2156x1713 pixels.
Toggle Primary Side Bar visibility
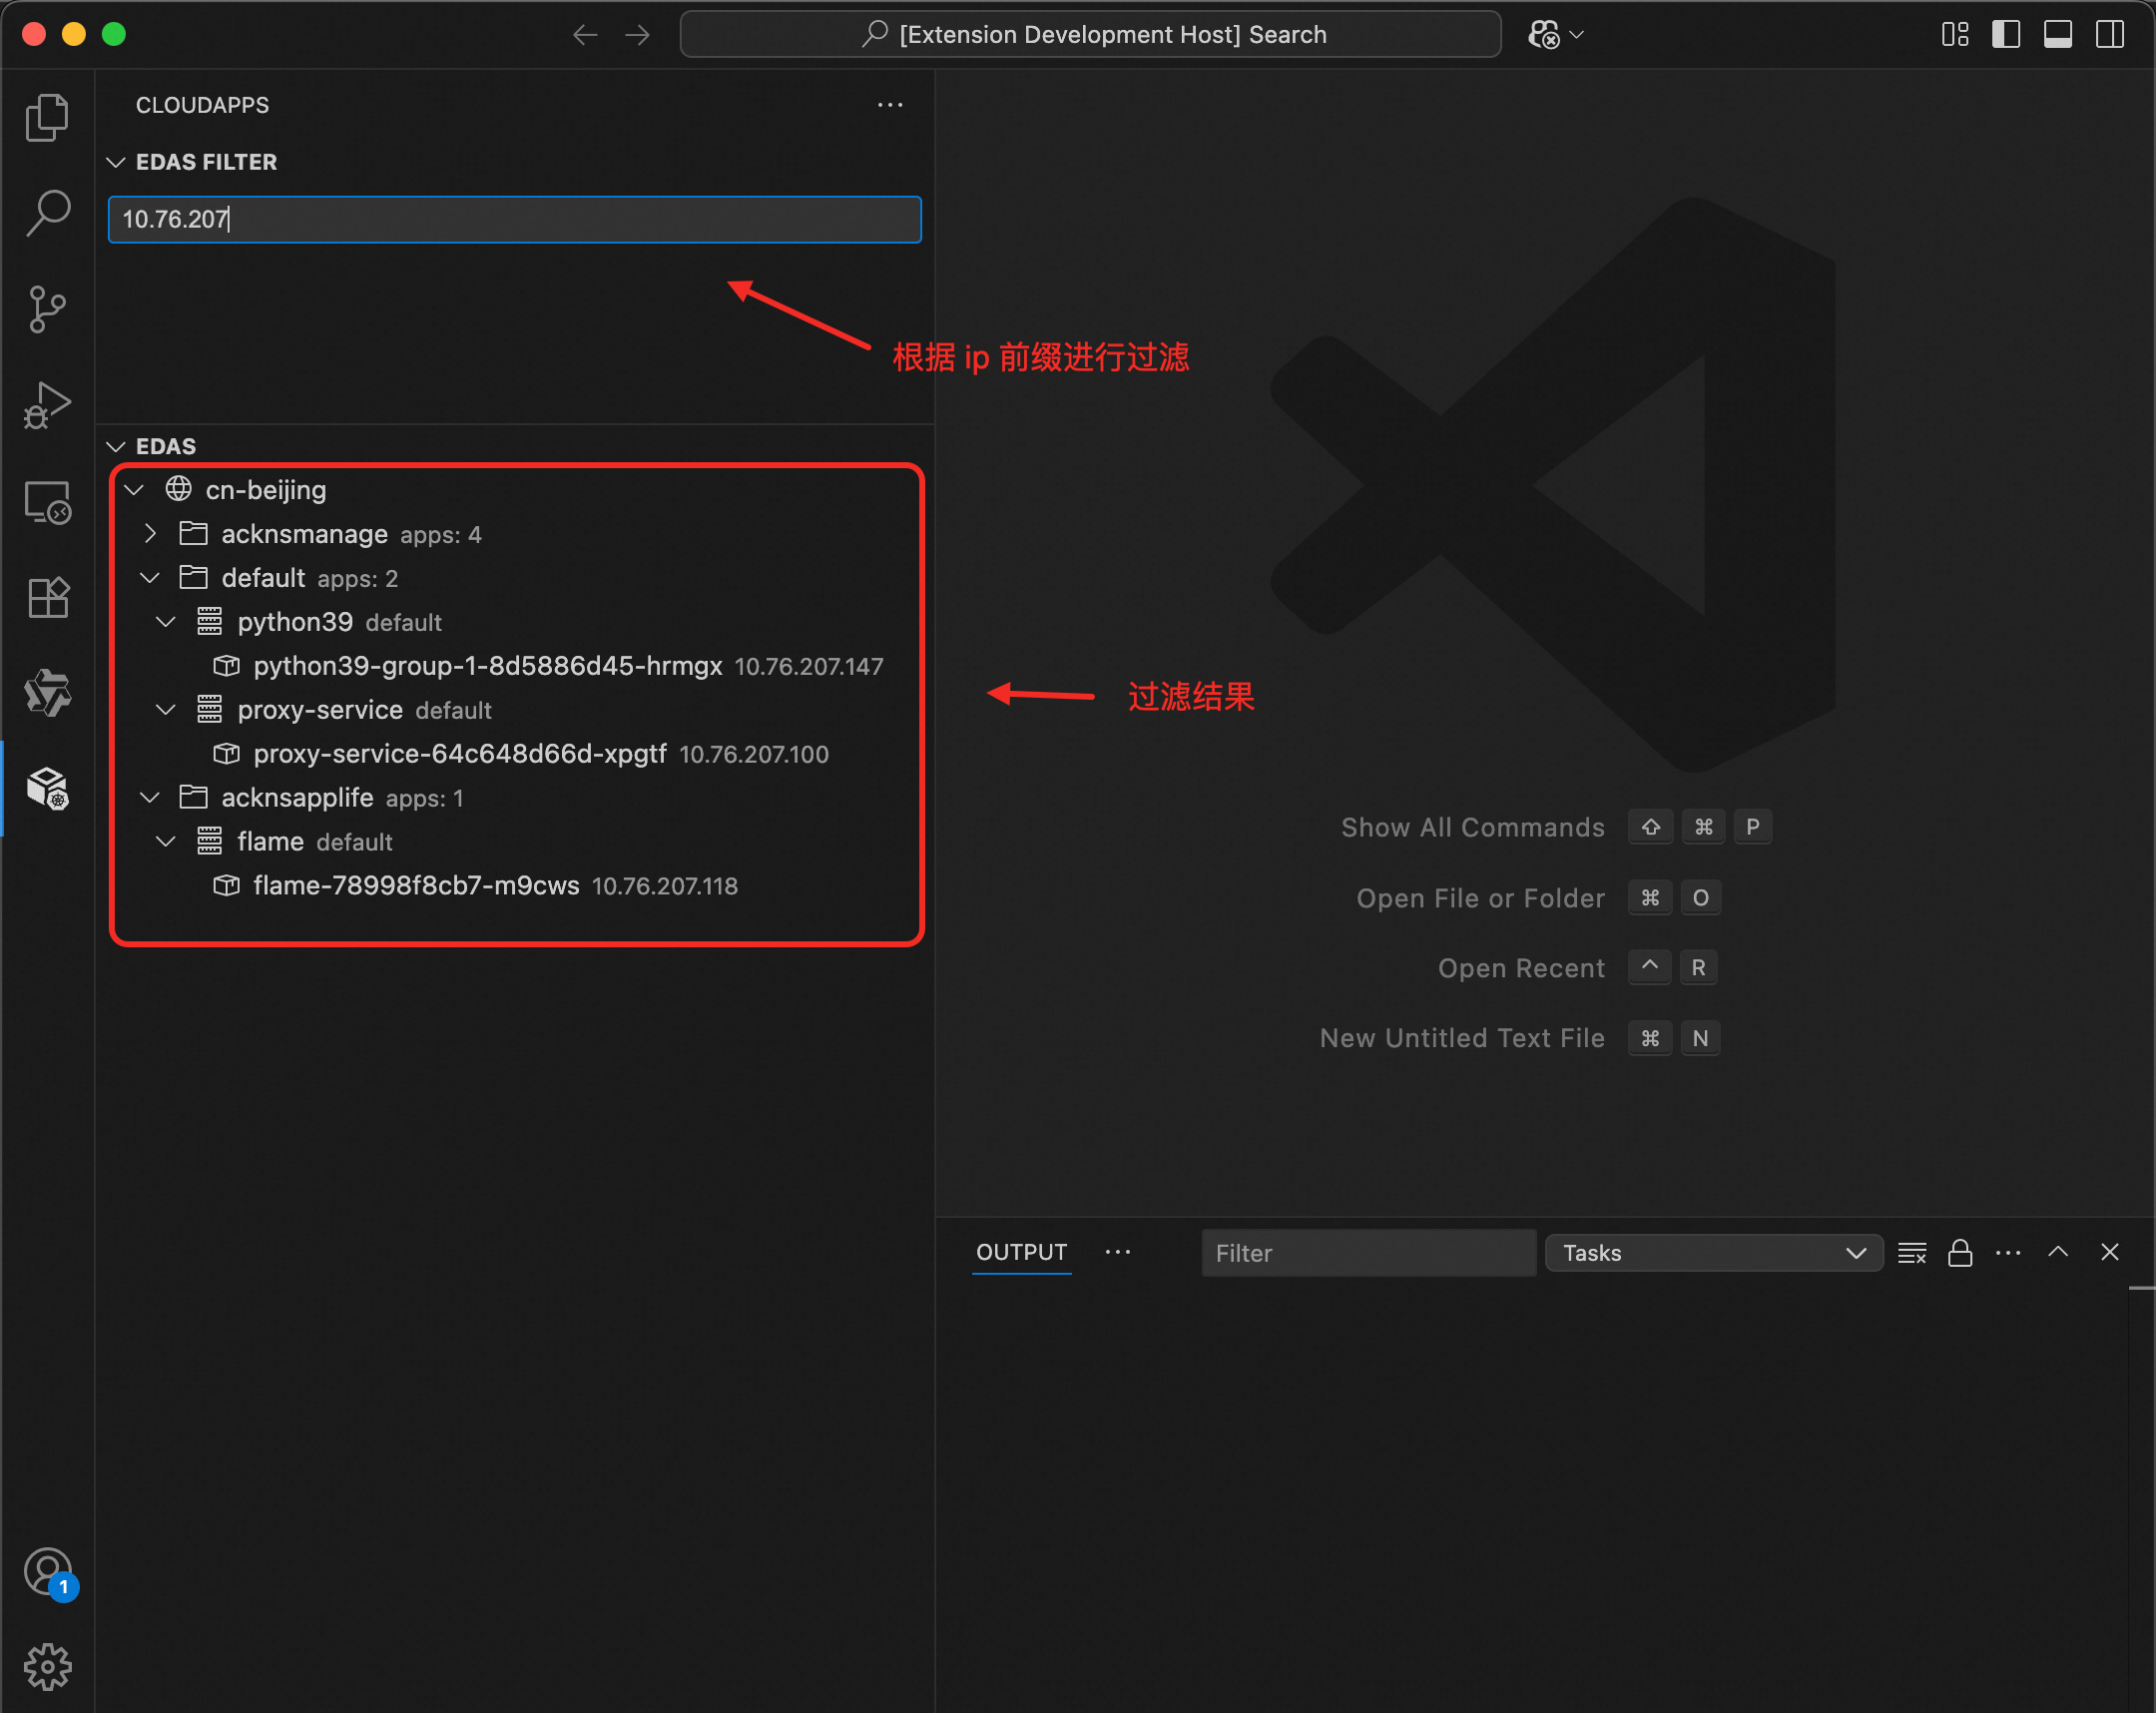(2005, 34)
